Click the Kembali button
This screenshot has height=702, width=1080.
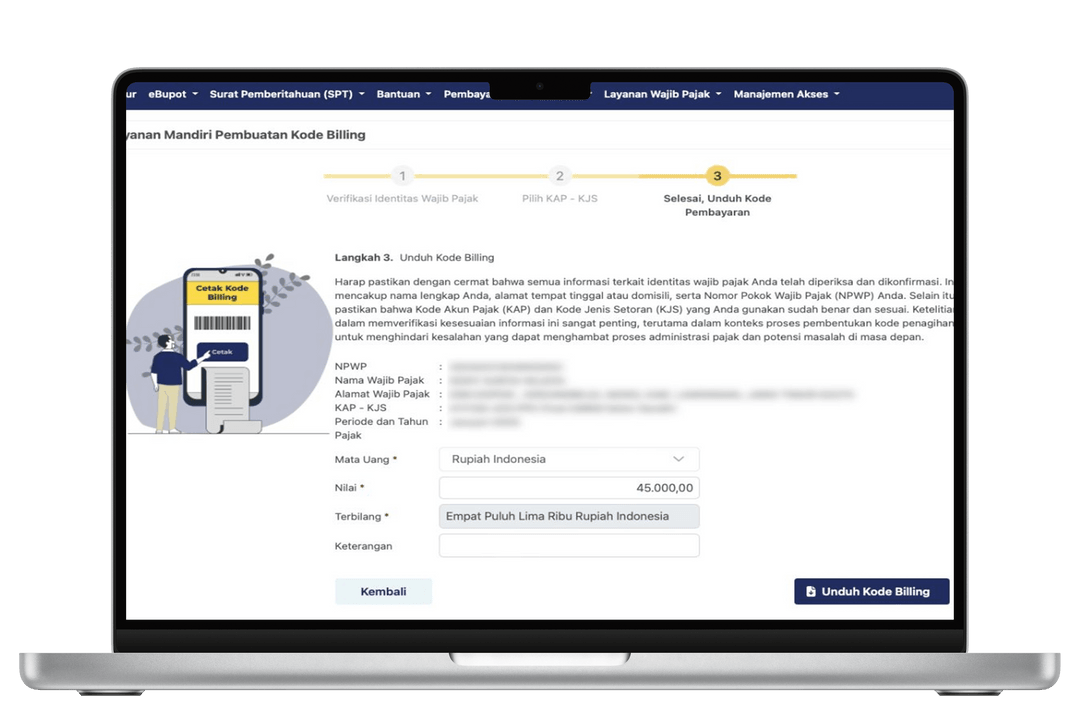[384, 592]
